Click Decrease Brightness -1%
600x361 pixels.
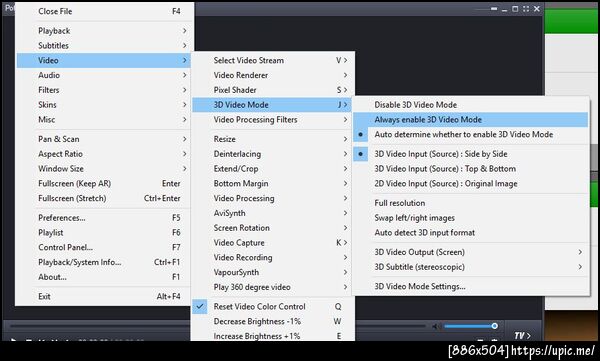click(272, 322)
